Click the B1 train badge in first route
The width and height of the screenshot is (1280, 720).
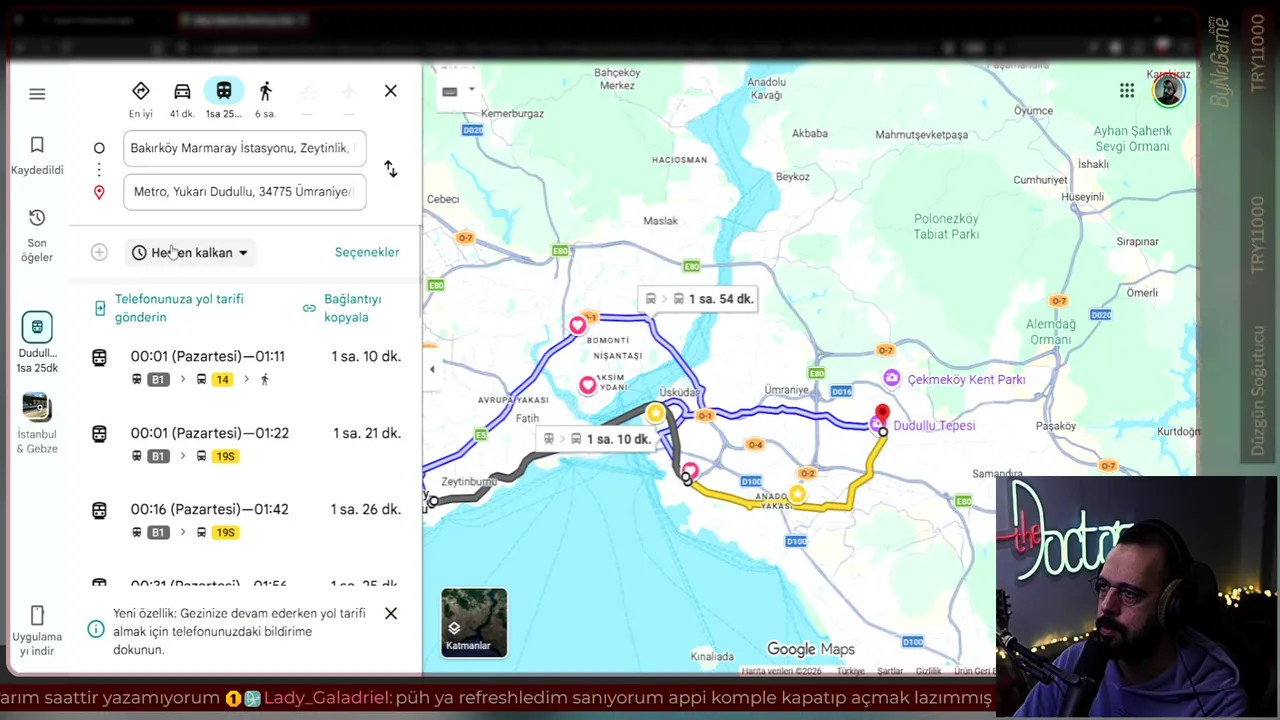(158, 379)
